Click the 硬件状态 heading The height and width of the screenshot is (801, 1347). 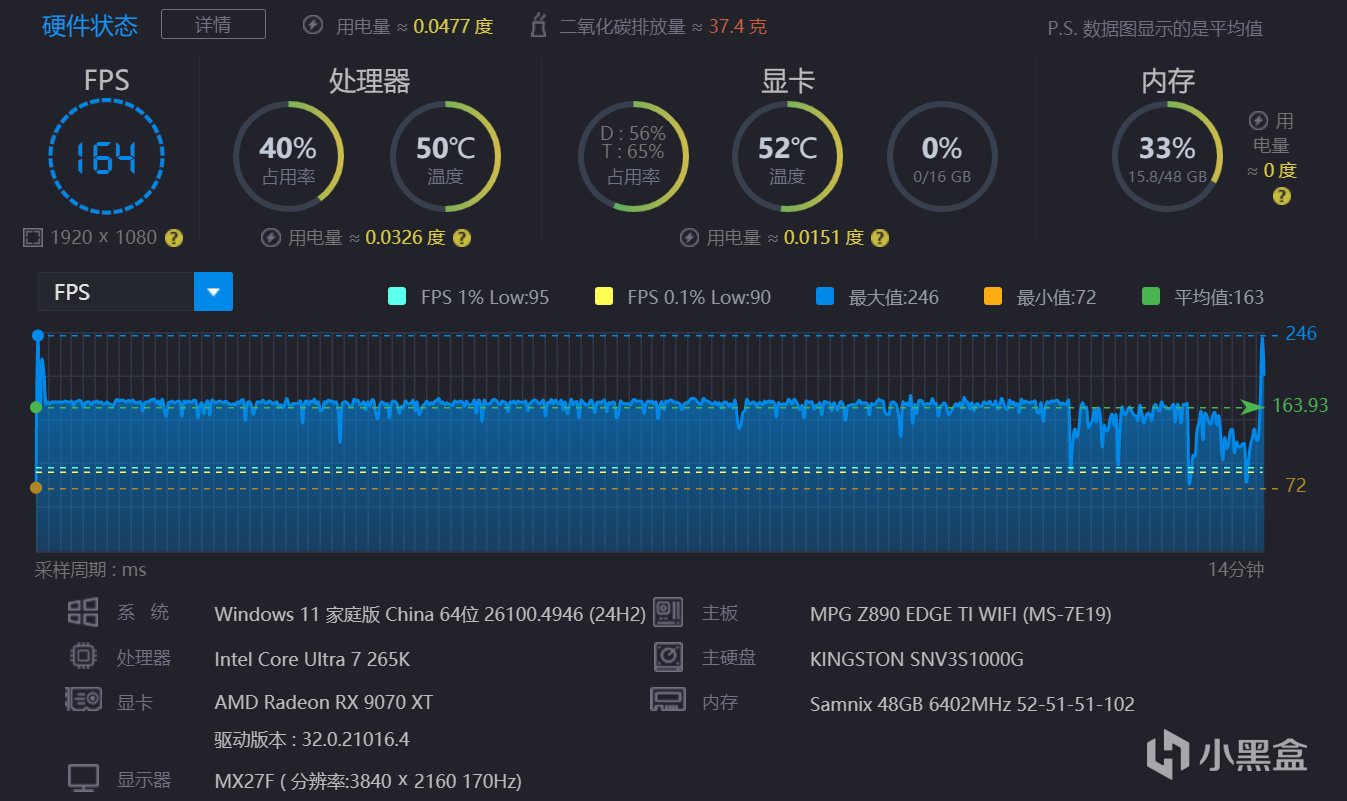click(x=90, y=26)
